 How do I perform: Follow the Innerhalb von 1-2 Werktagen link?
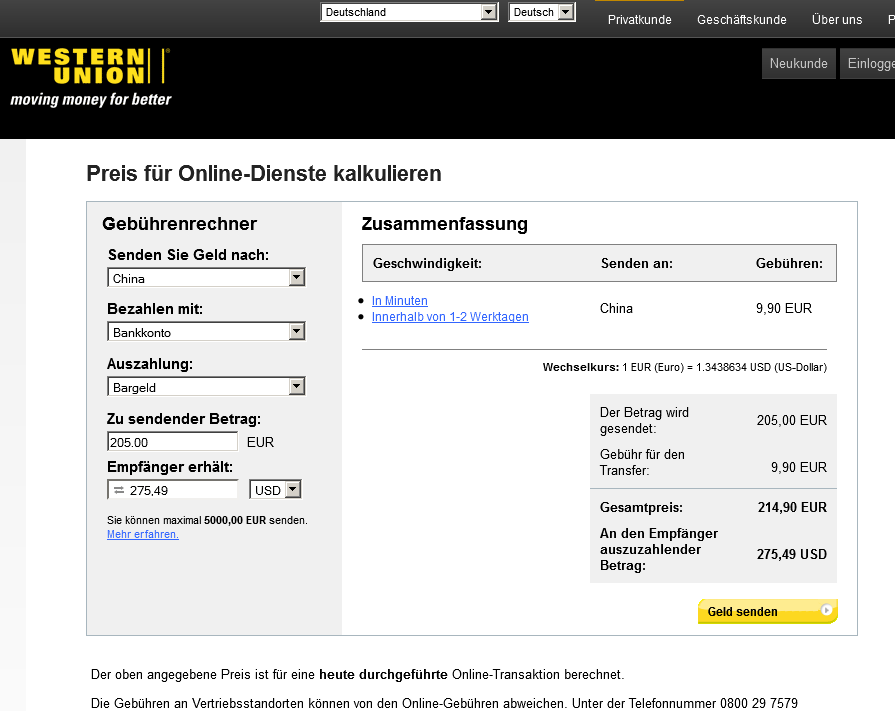[x=450, y=317]
